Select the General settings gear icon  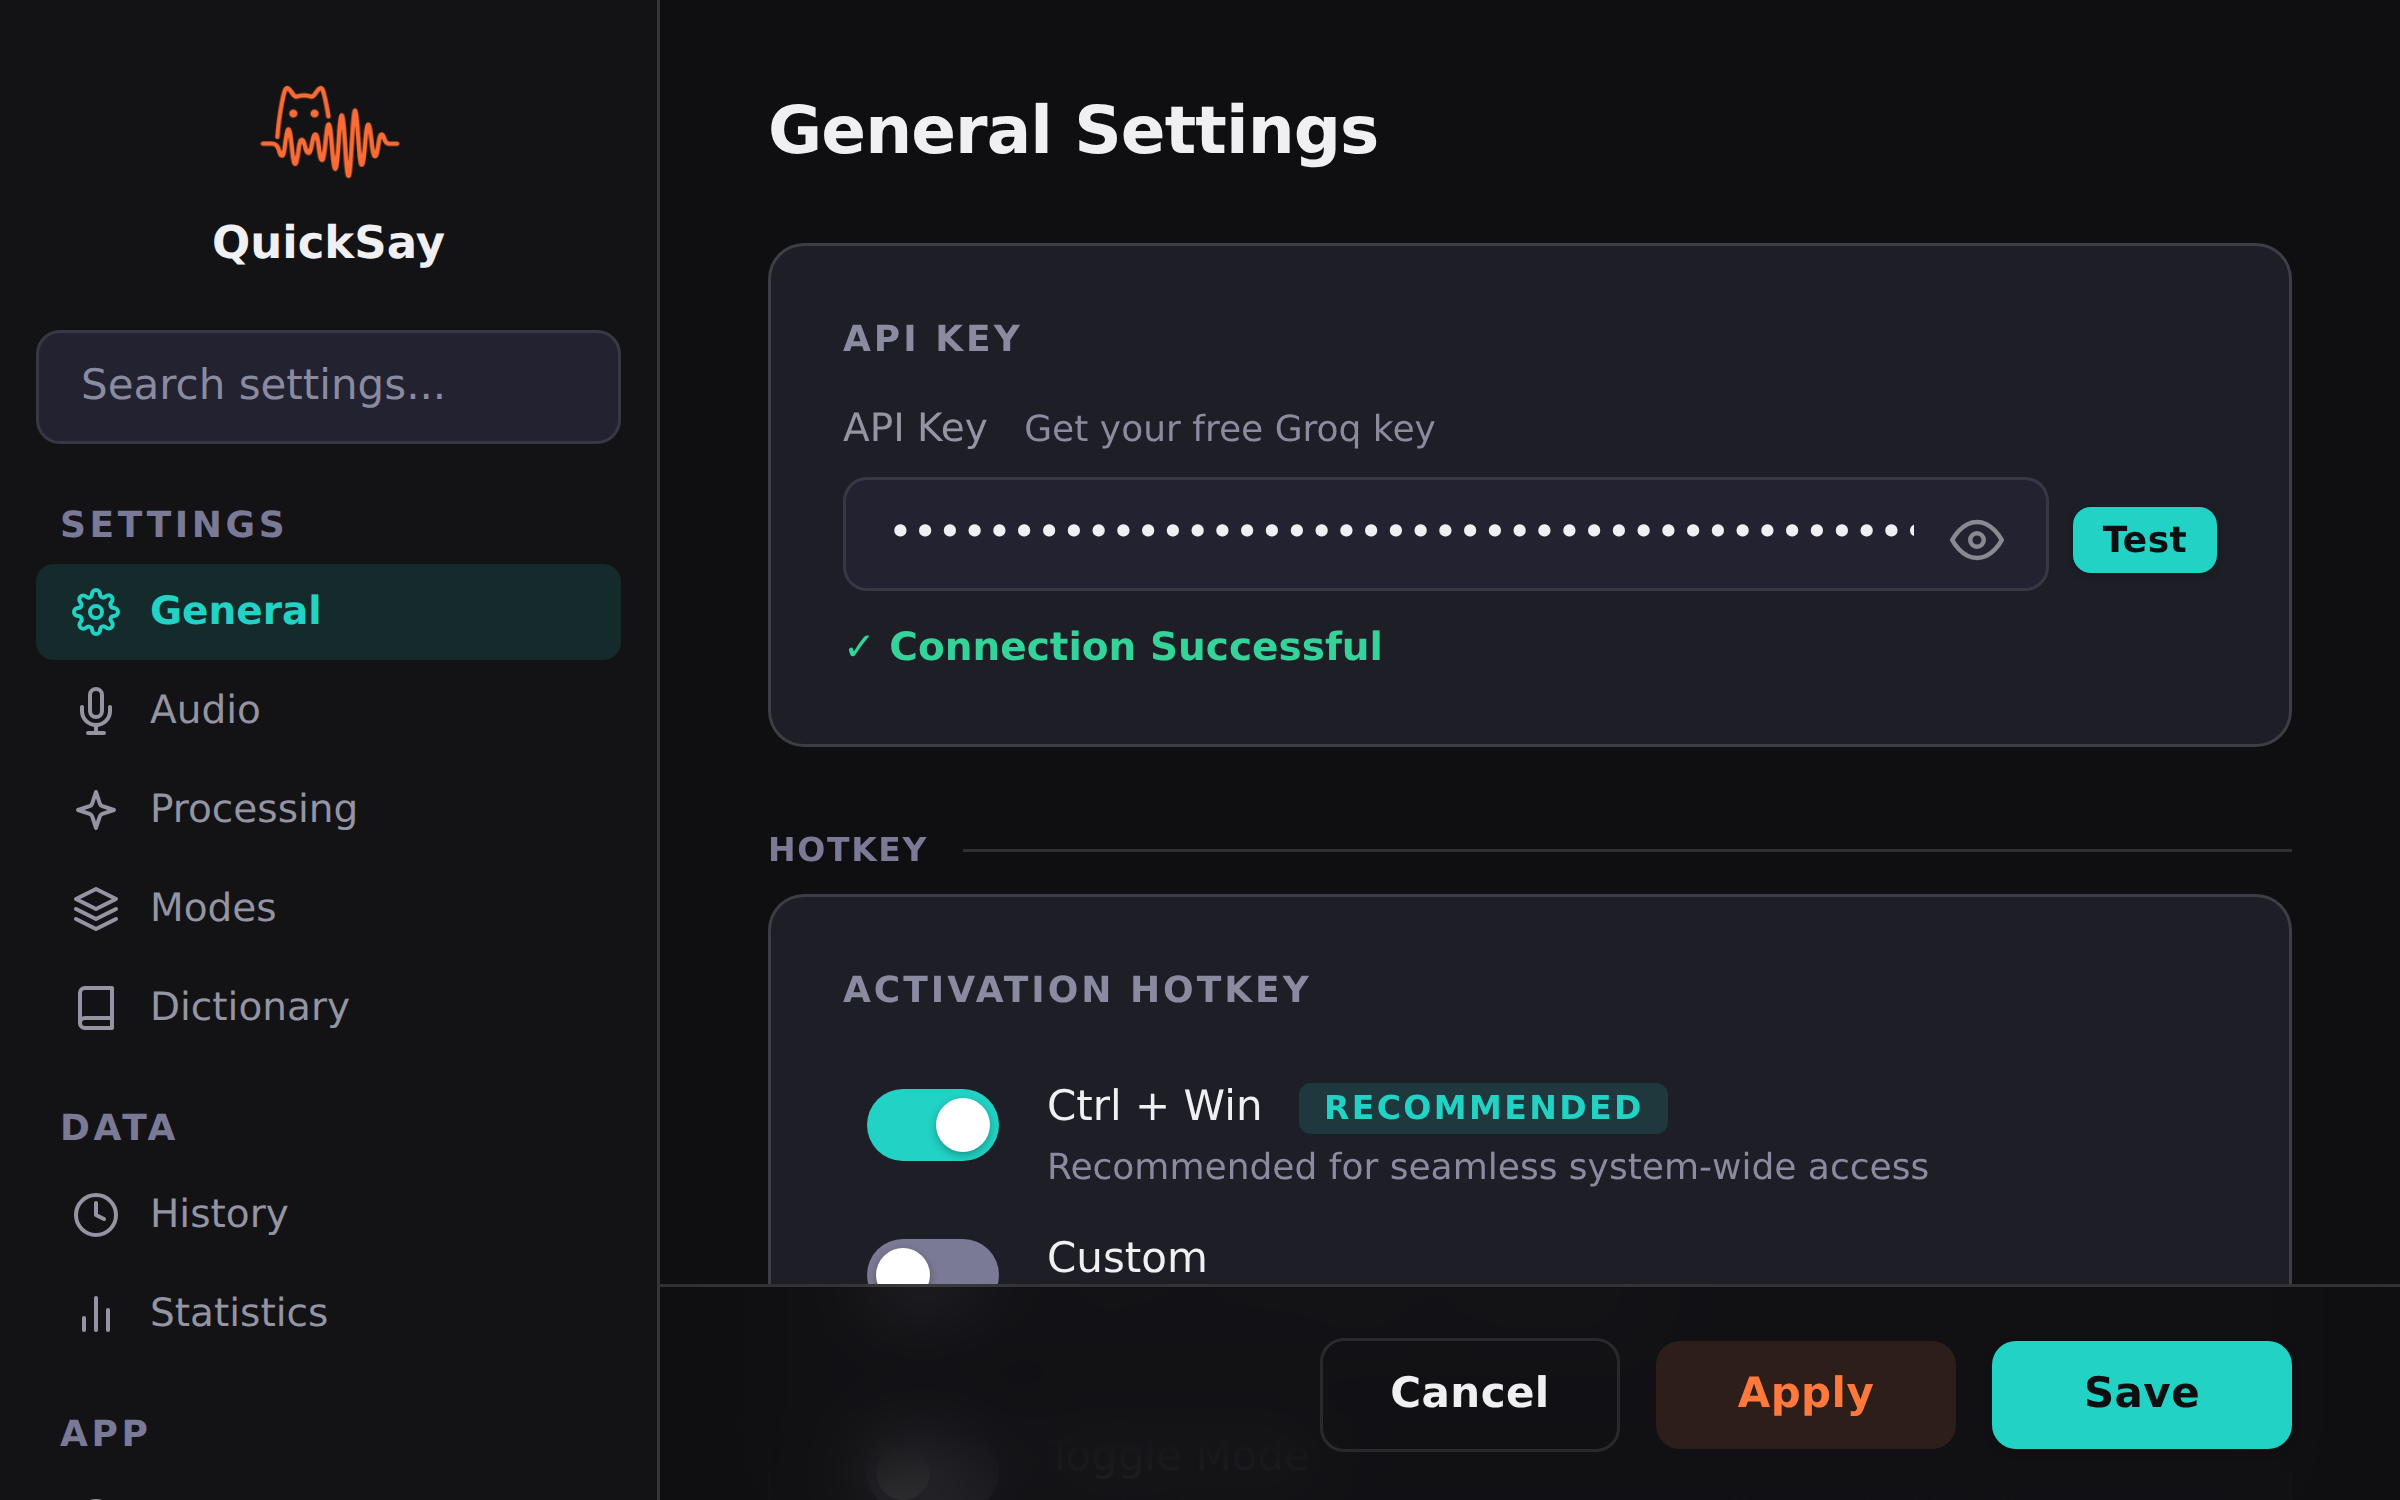point(95,612)
